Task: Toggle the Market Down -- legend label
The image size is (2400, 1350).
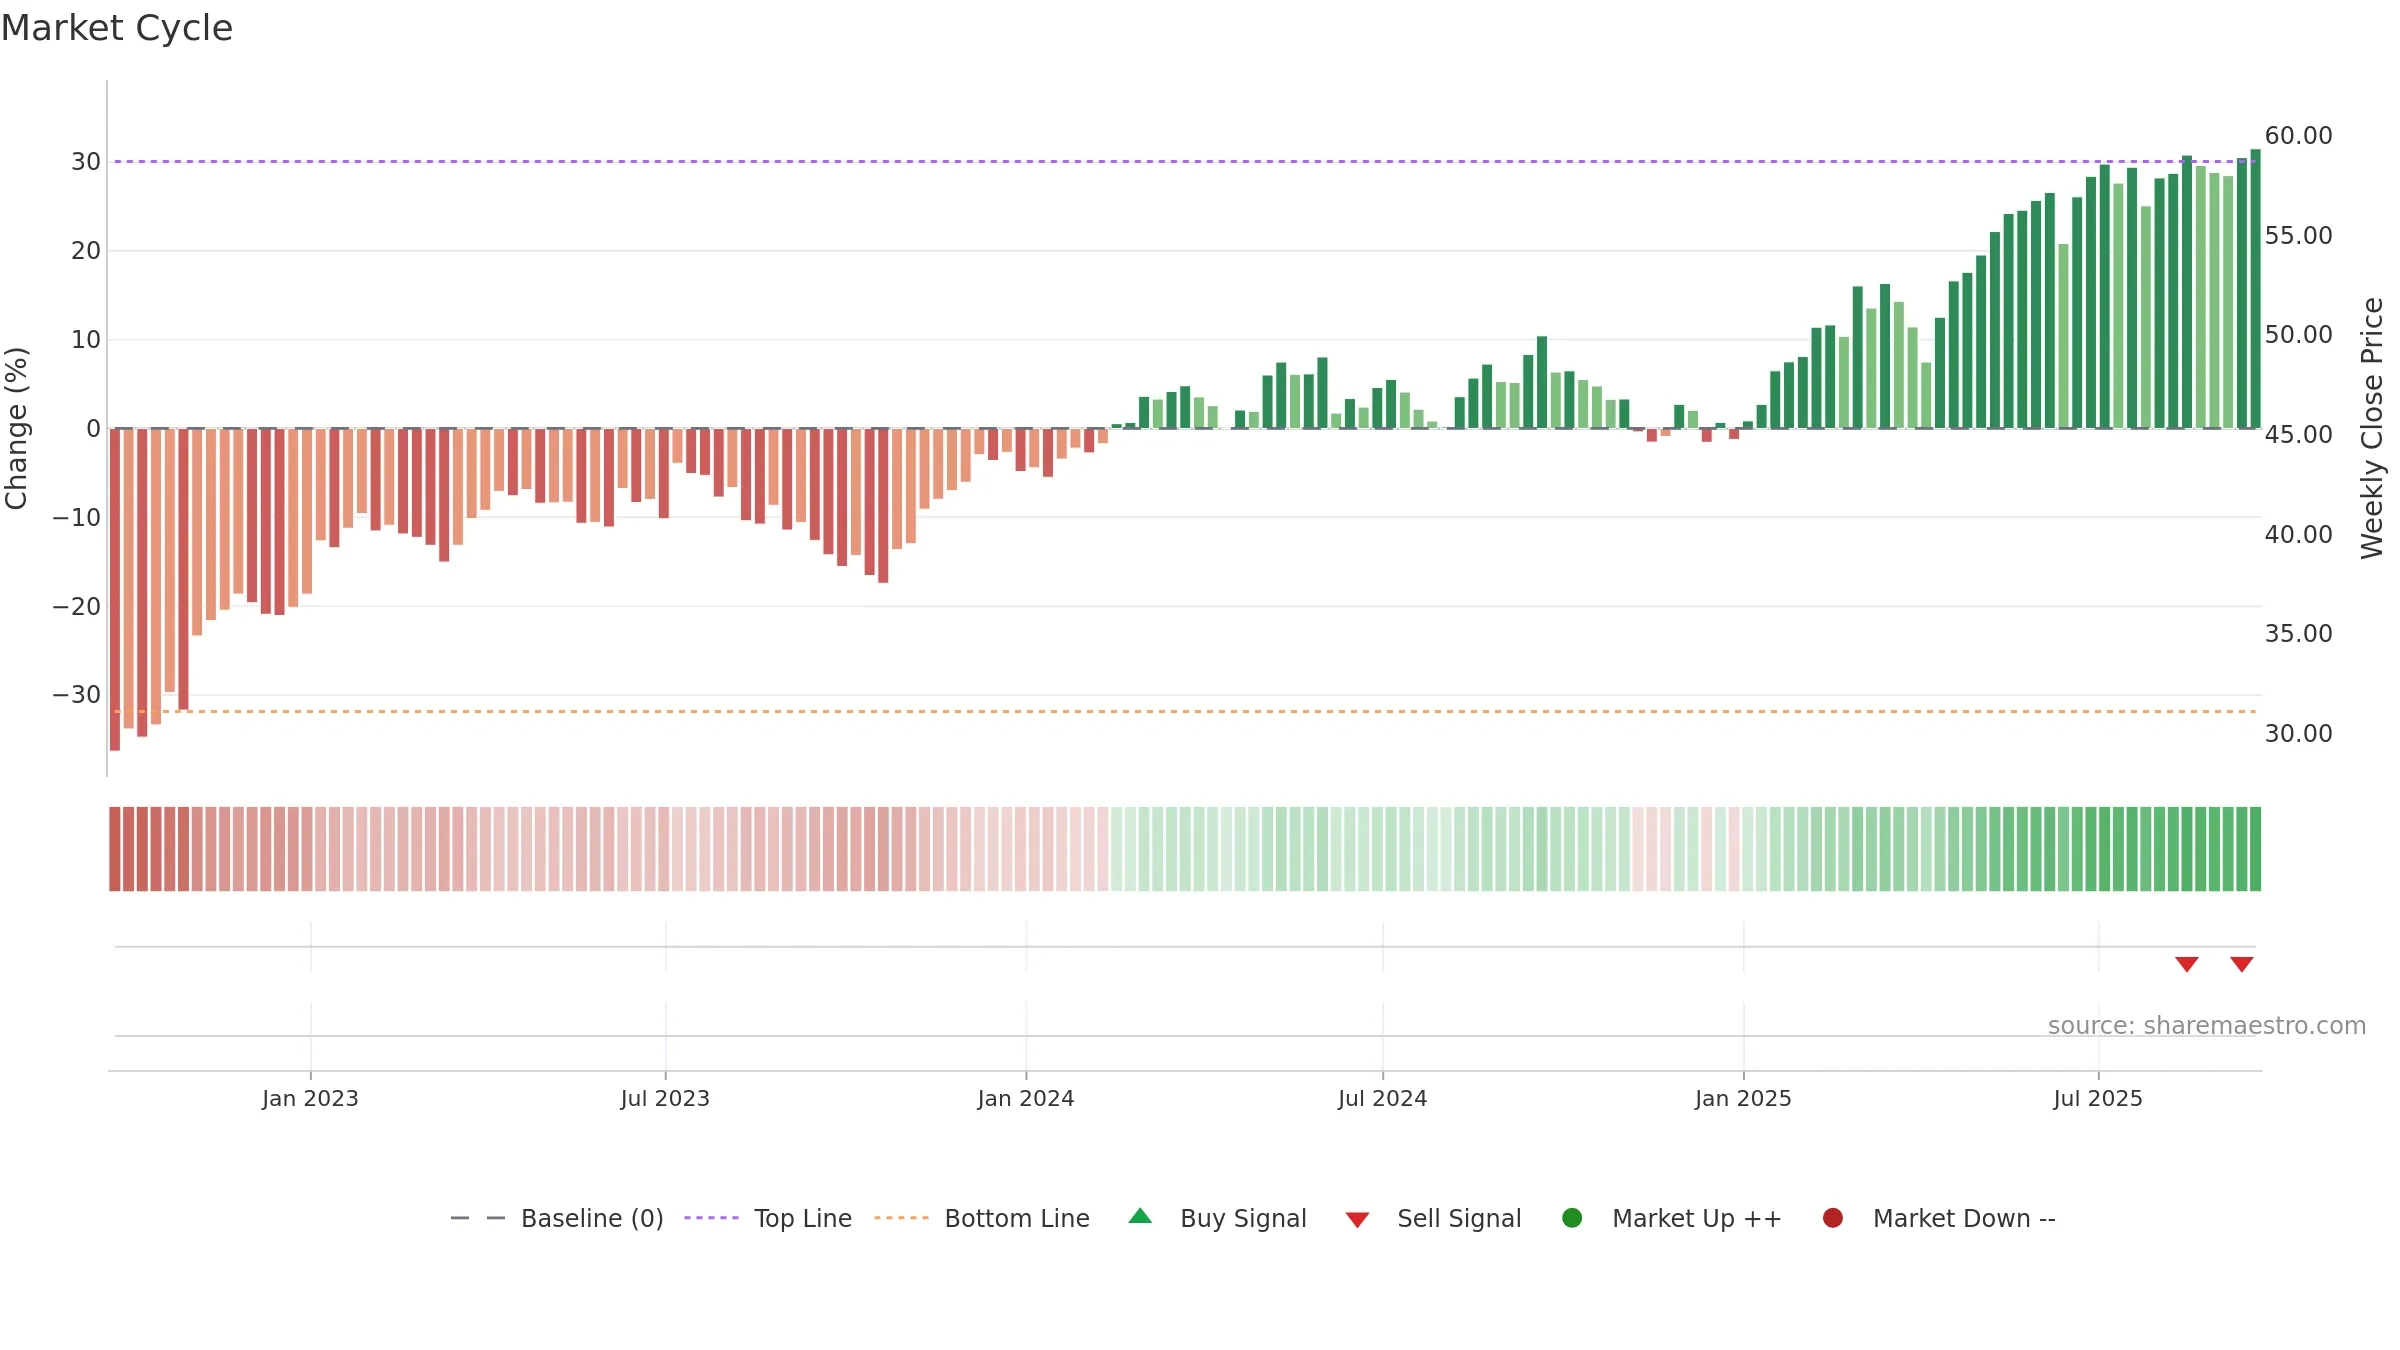Action: (x=1964, y=1219)
